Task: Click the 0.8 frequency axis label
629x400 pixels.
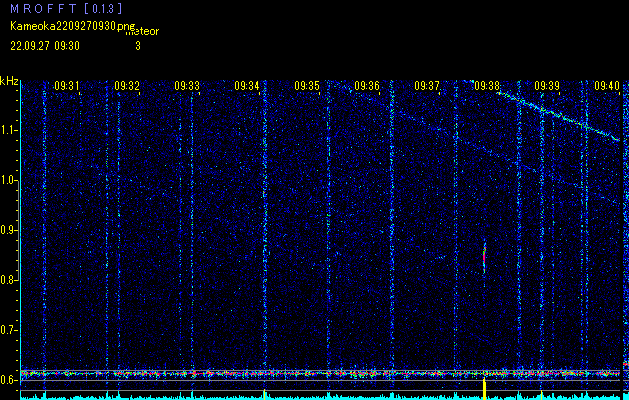Action: click(8, 280)
